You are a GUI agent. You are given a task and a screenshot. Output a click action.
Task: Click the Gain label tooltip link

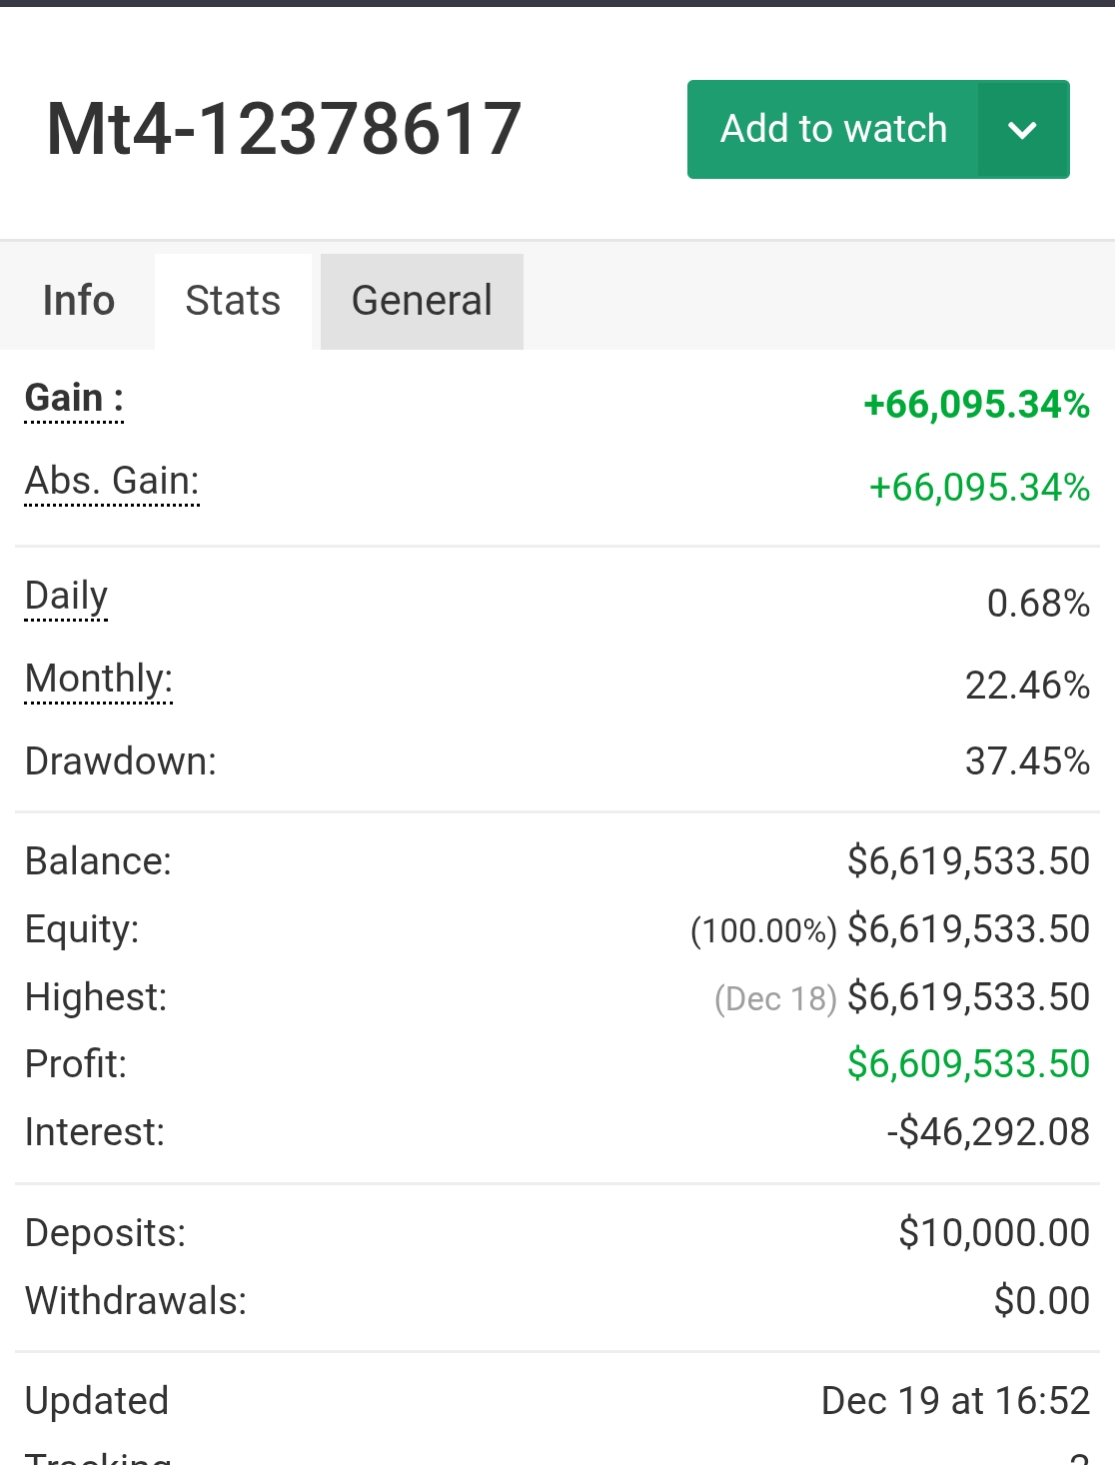coord(74,398)
